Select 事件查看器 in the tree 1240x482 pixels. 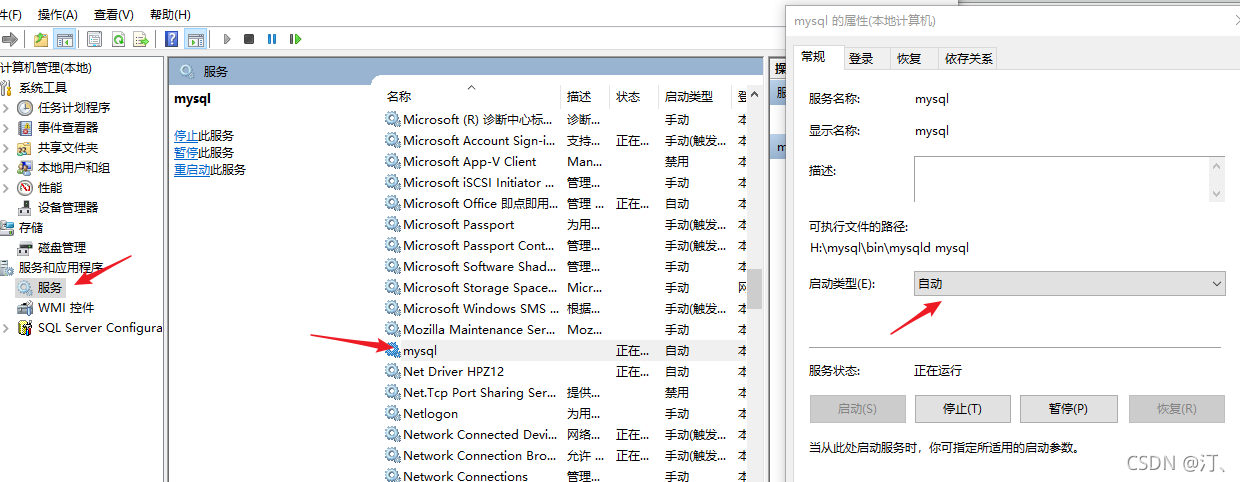68,127
